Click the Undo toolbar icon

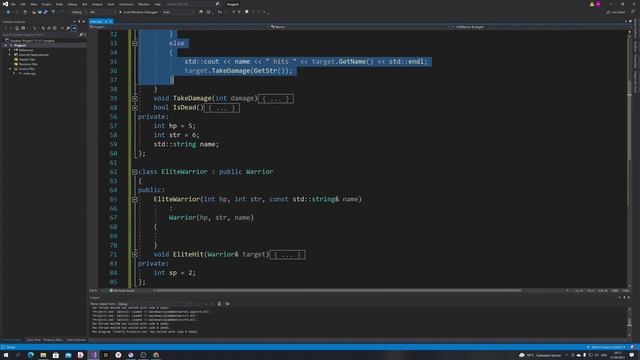53,12
